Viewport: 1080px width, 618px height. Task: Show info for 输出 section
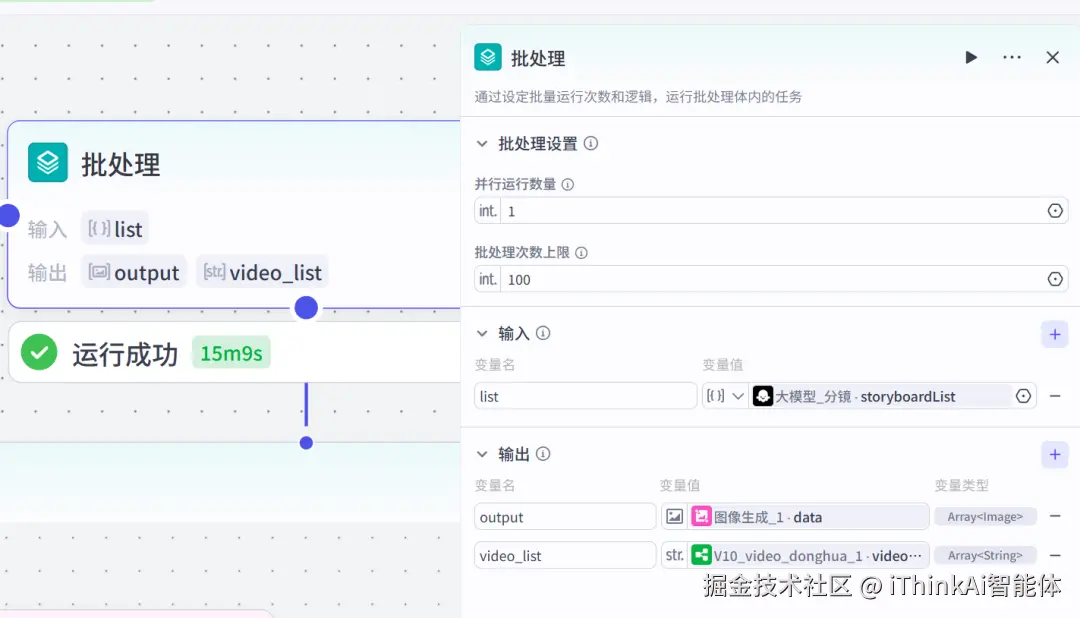(543, 454)
